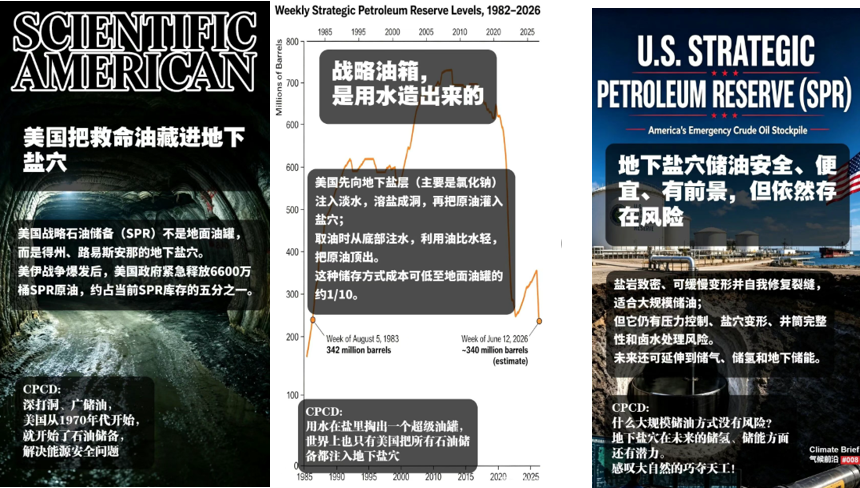Screen dimensions: 860x488
Task: Click subtitle "America's Emergency Crude Oil Stockpile"
Action: pos(727,130)
